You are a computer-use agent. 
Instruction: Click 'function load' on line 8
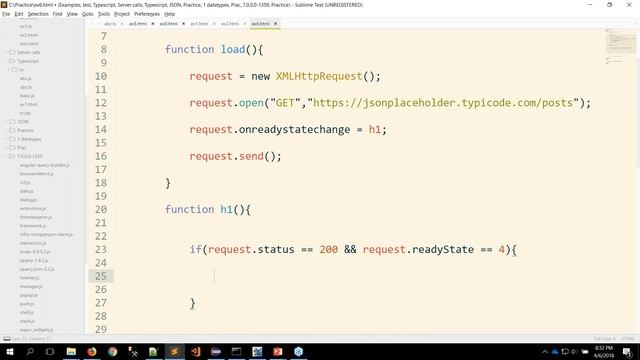205,49
